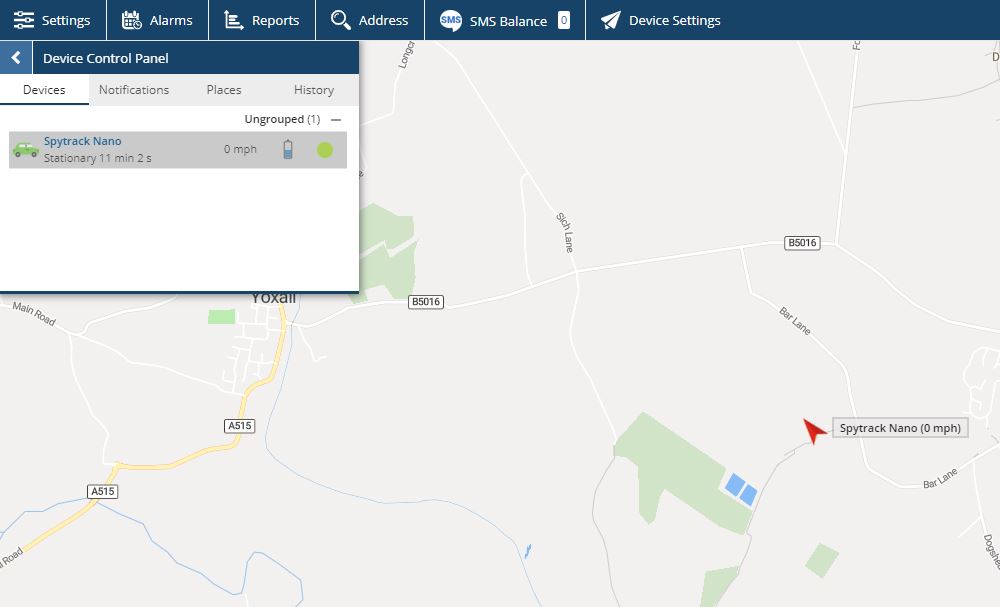The height and width of the screenshot is (607, 1000).
Task: Click the red arrow device marker on map
Action: tap(813, 430)
